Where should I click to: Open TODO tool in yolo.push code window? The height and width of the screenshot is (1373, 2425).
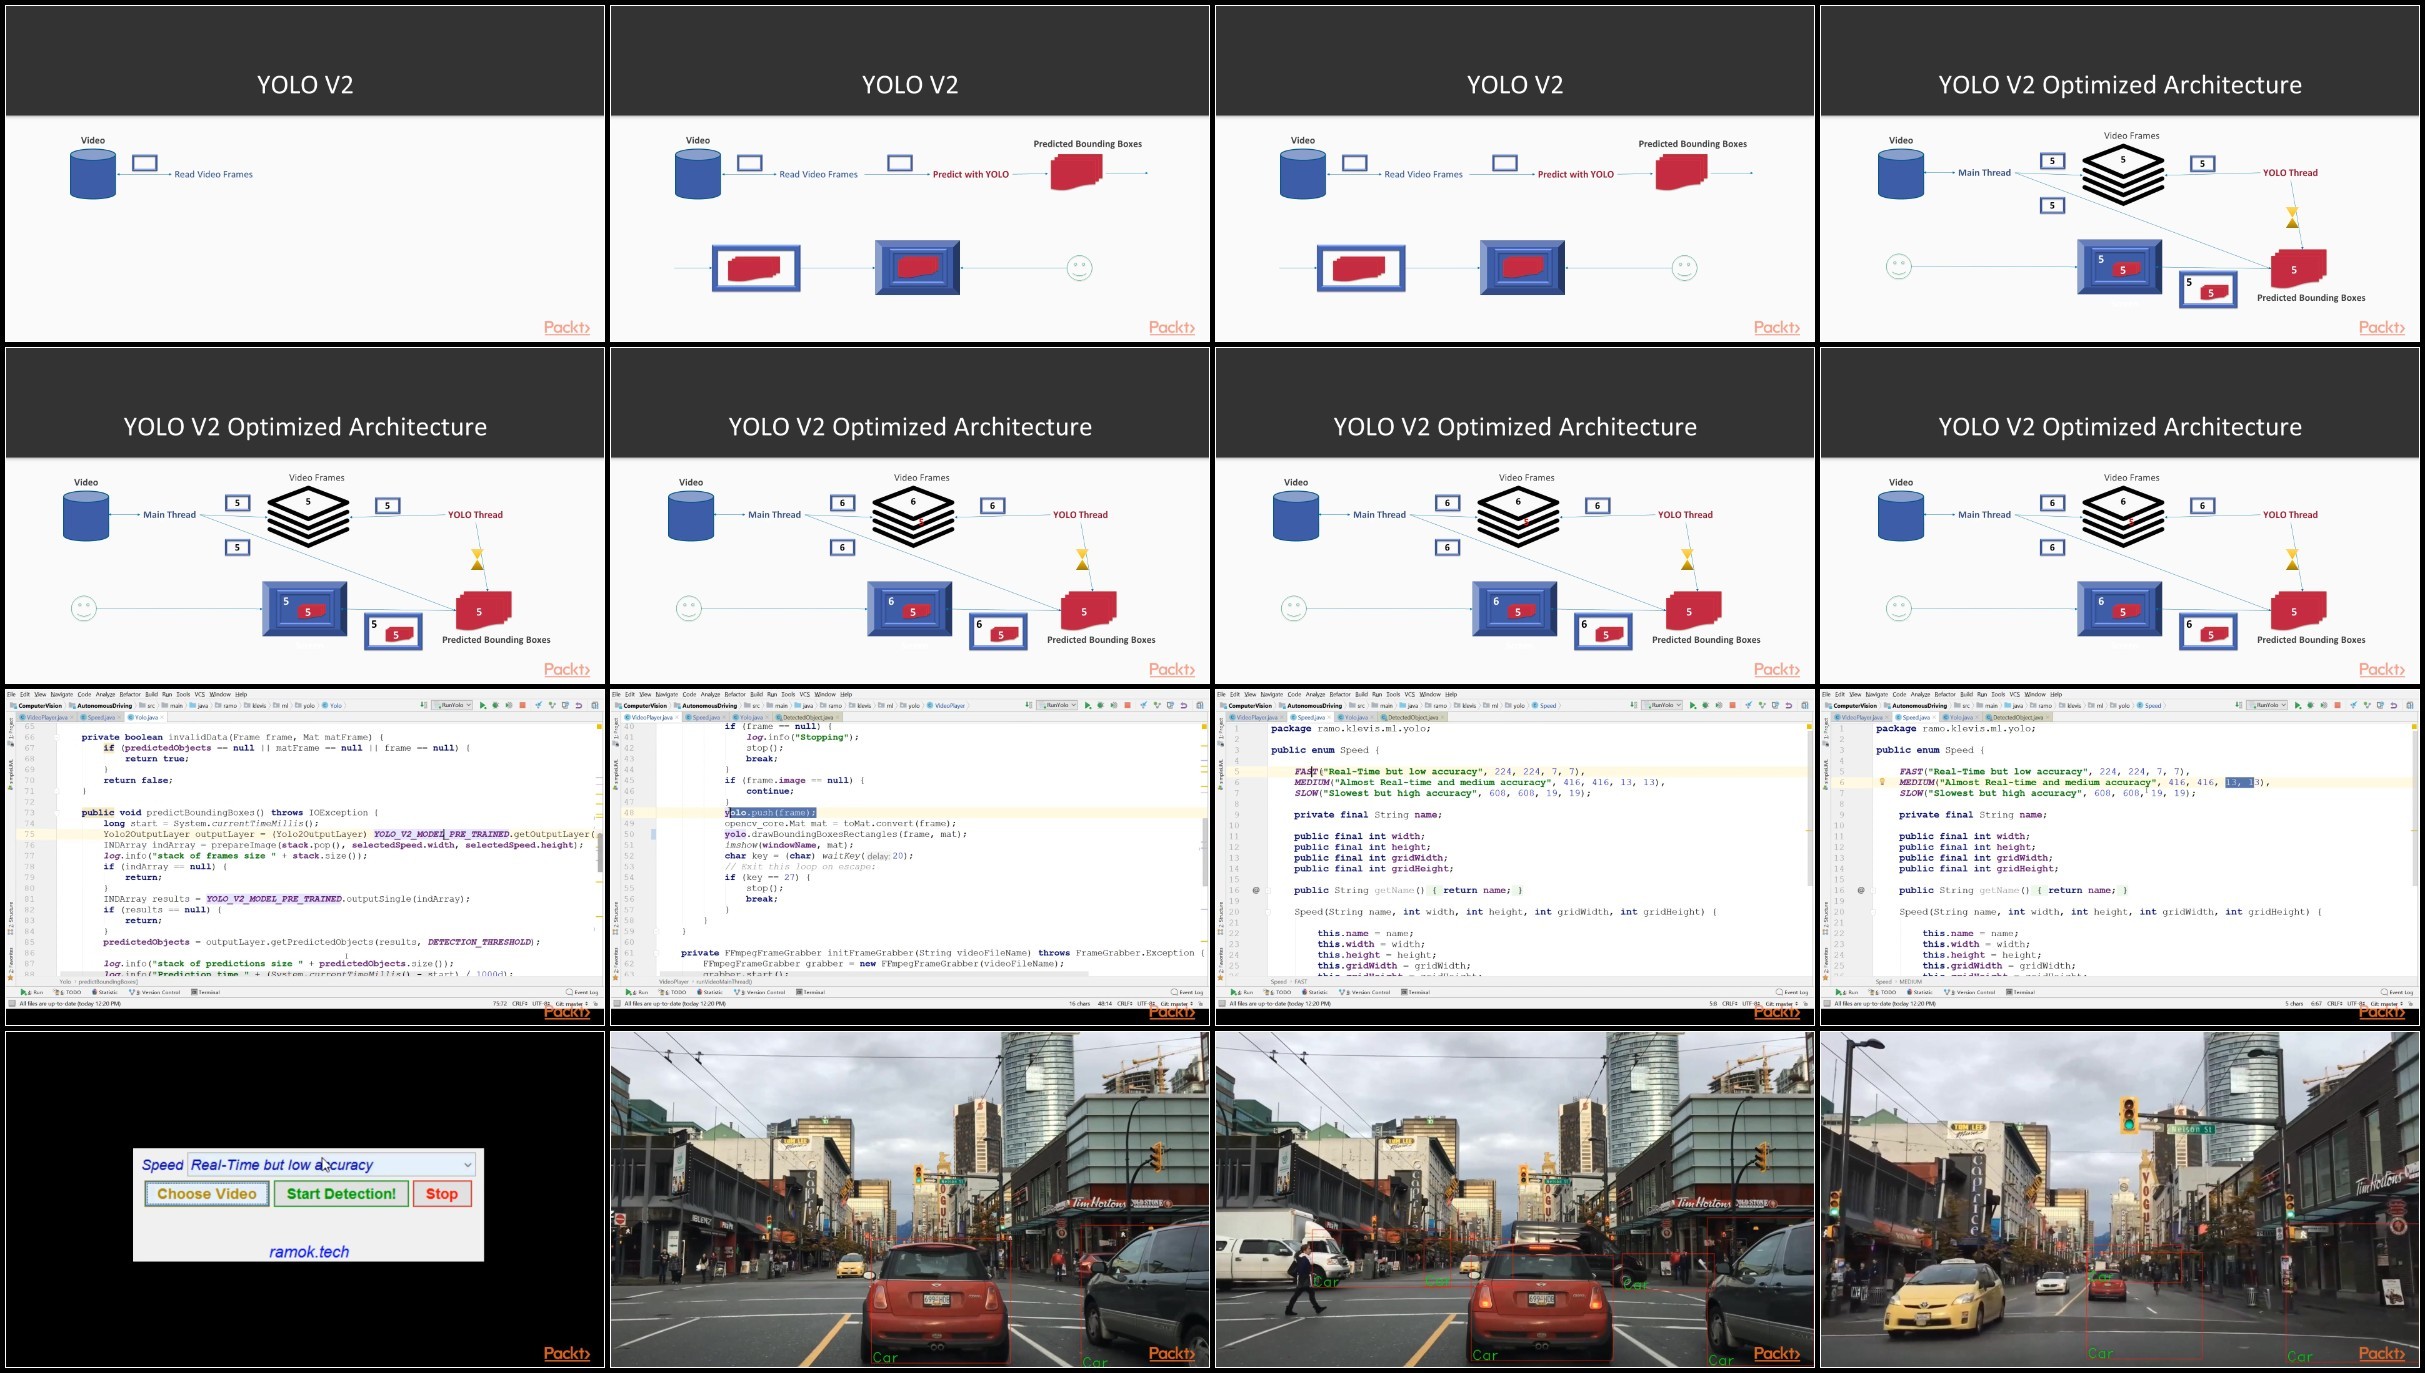[x=674, y=992]
